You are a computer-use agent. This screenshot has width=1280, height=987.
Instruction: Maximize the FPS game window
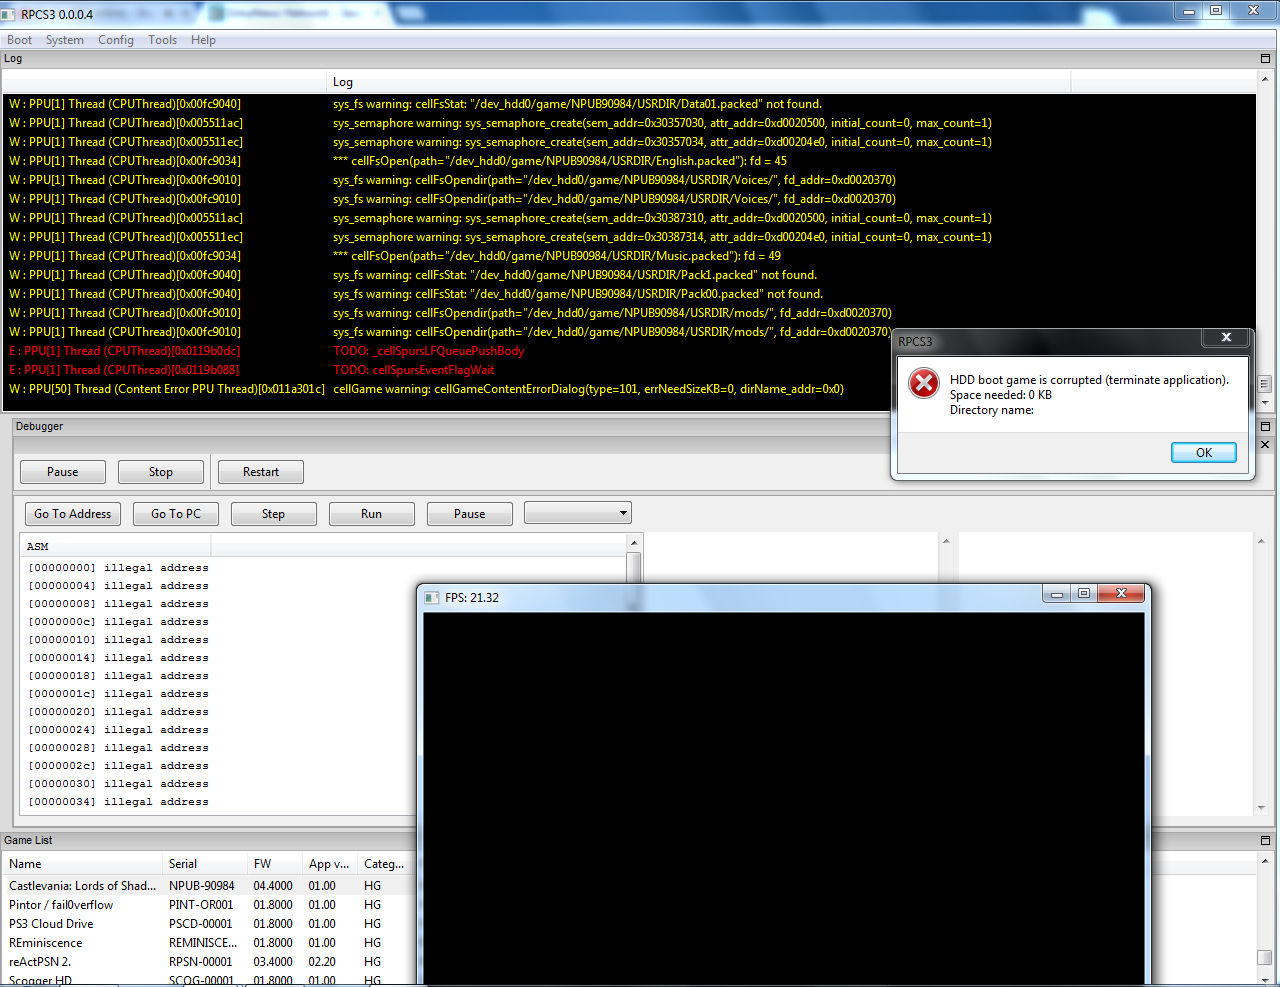(1083, 594)
